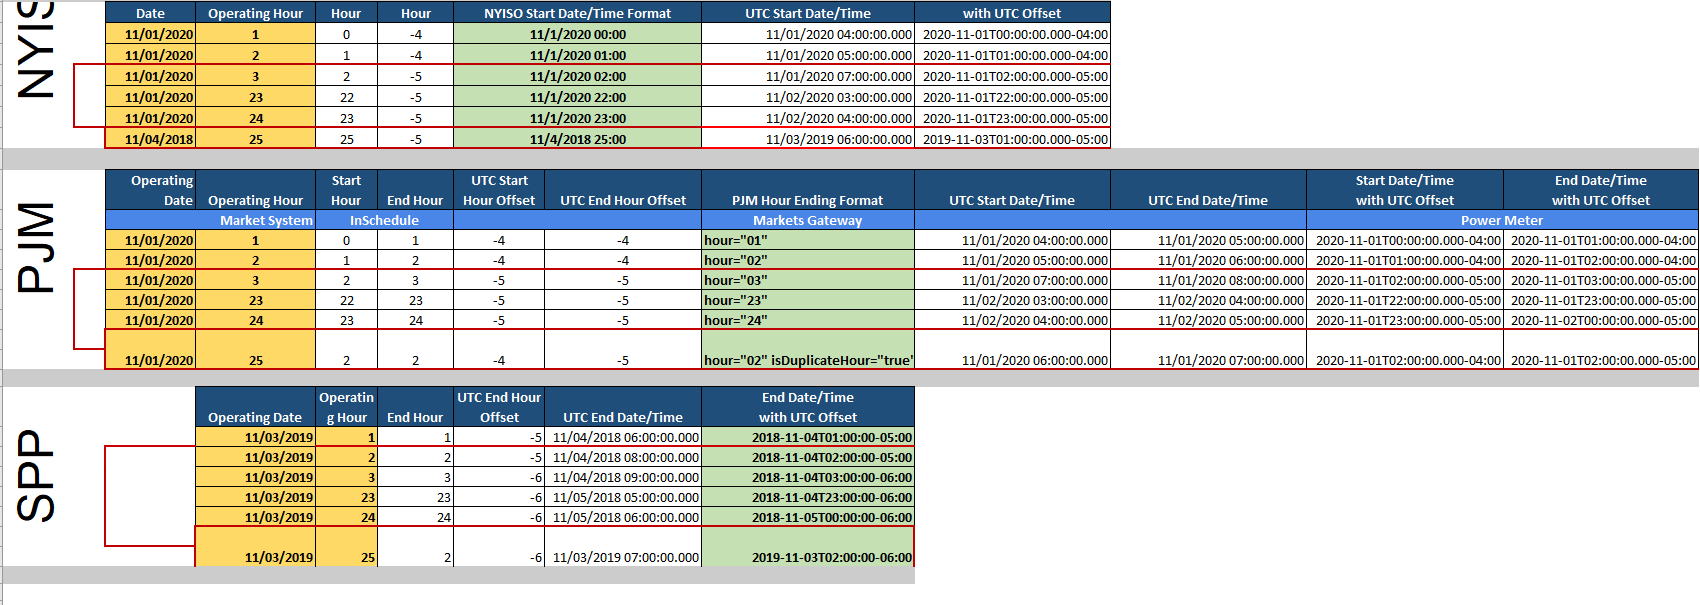Select the SPP "UTC End Hour Offset" header
Screen dimensions: 1700x605
coord(499,407)
